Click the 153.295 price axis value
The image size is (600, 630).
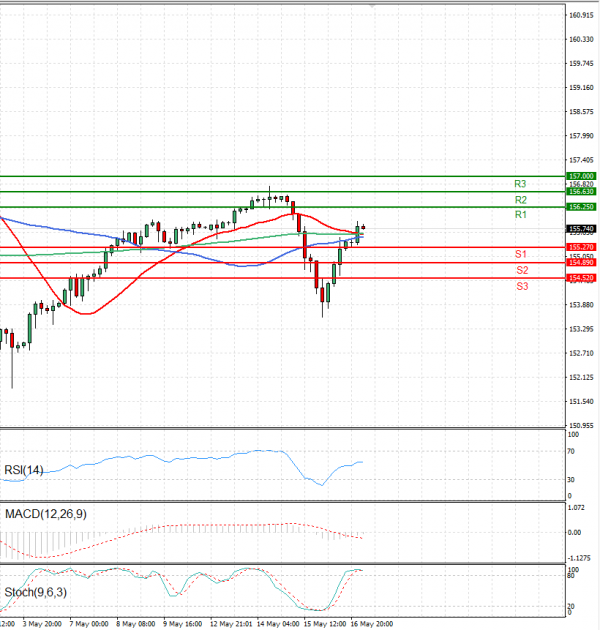tap(581, 329)
